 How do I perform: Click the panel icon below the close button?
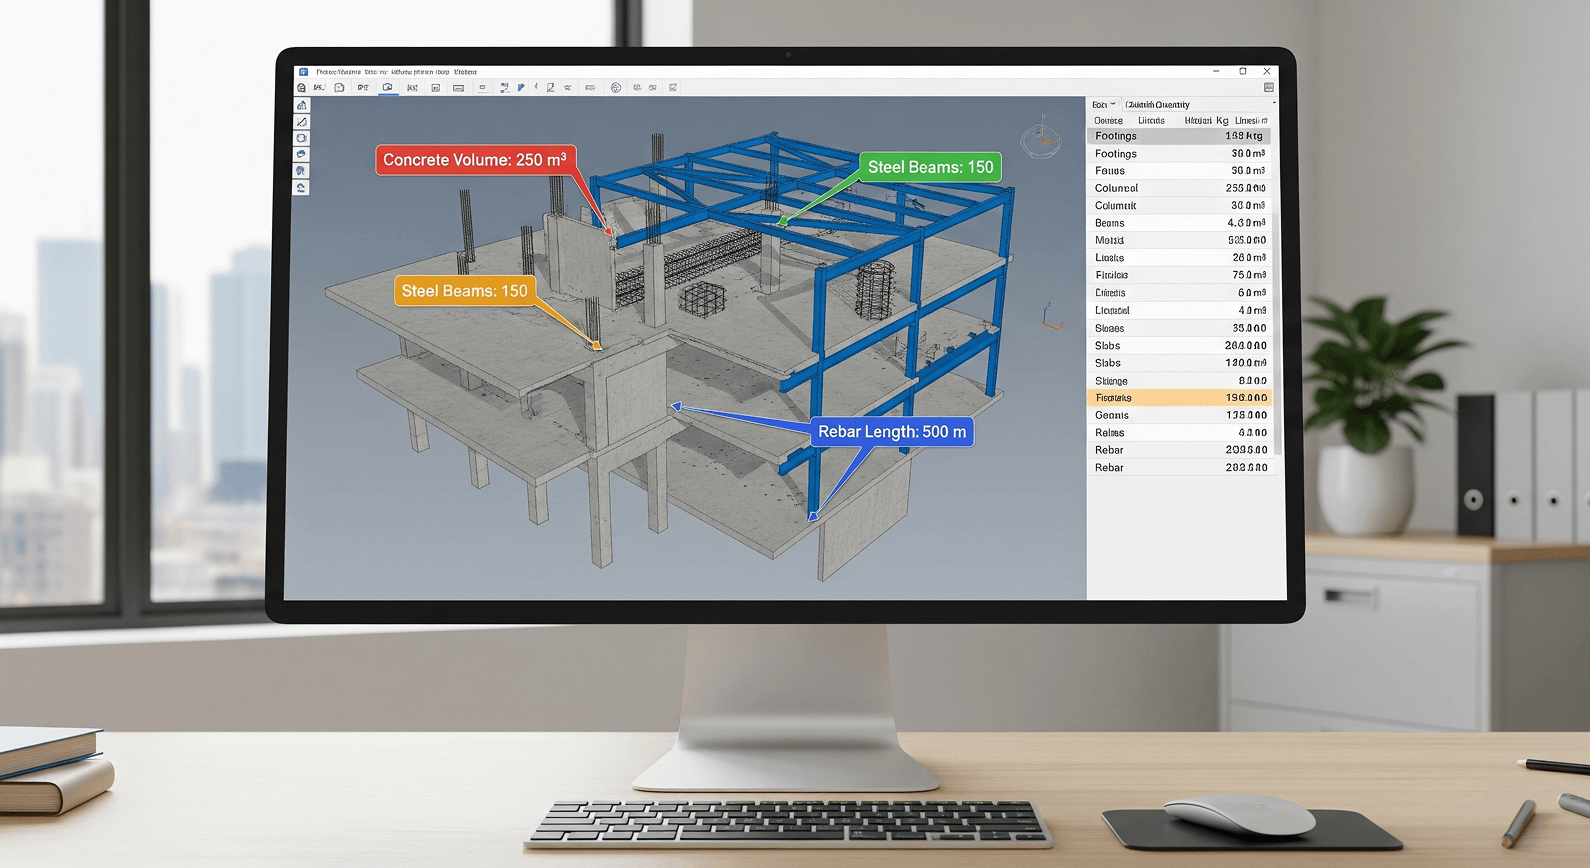pyautogui.click(x=1268, y=88)
